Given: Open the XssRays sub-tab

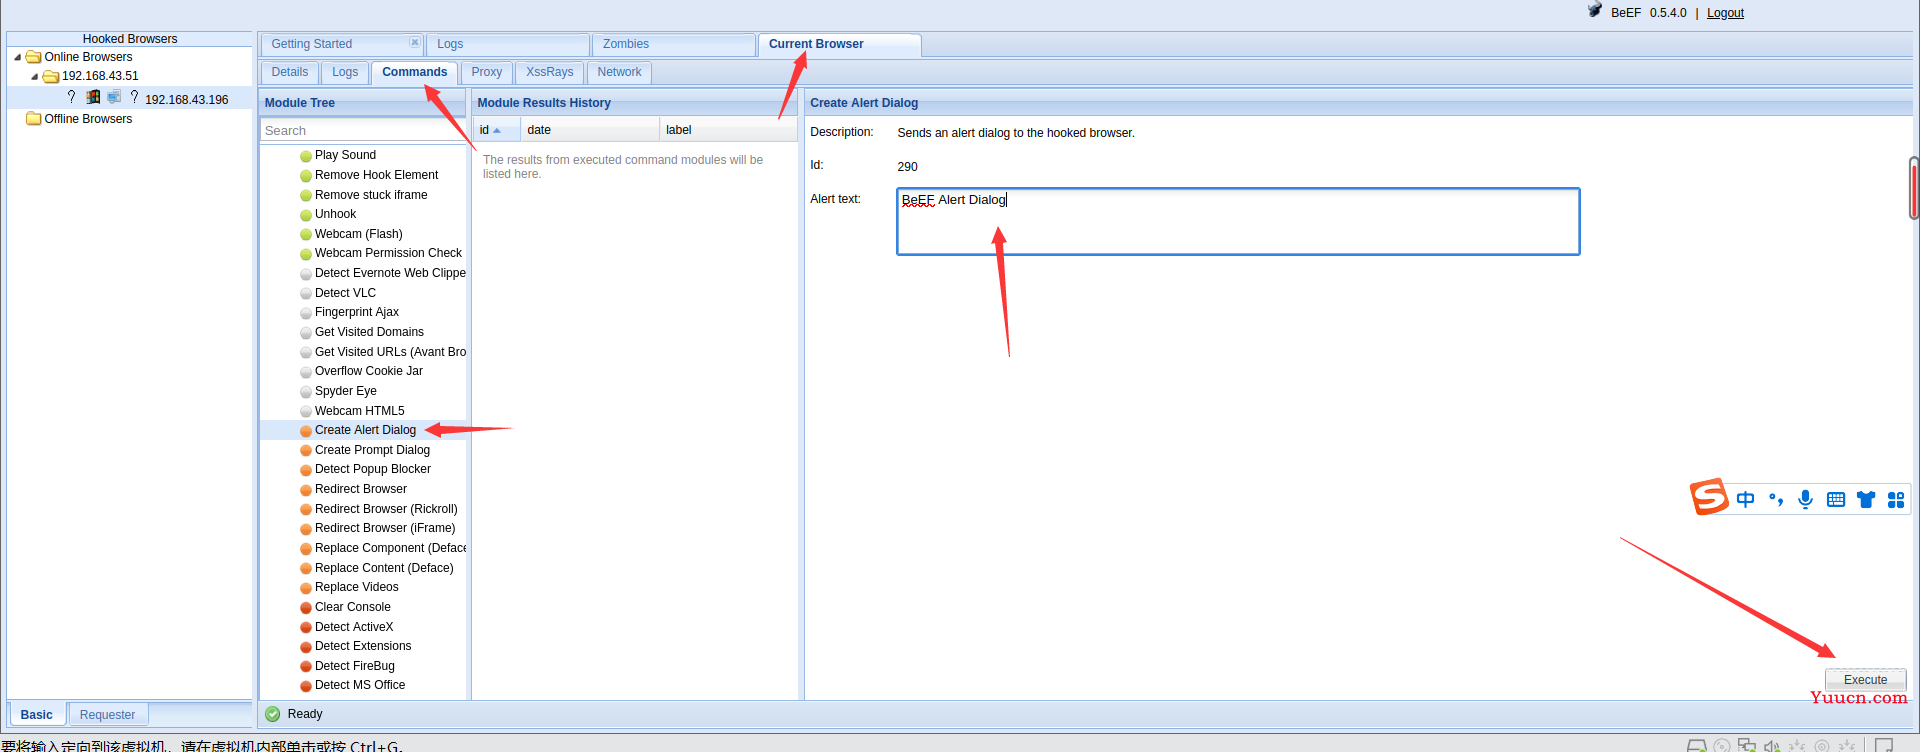Looking at the screenshot, I should pos(550,72).
